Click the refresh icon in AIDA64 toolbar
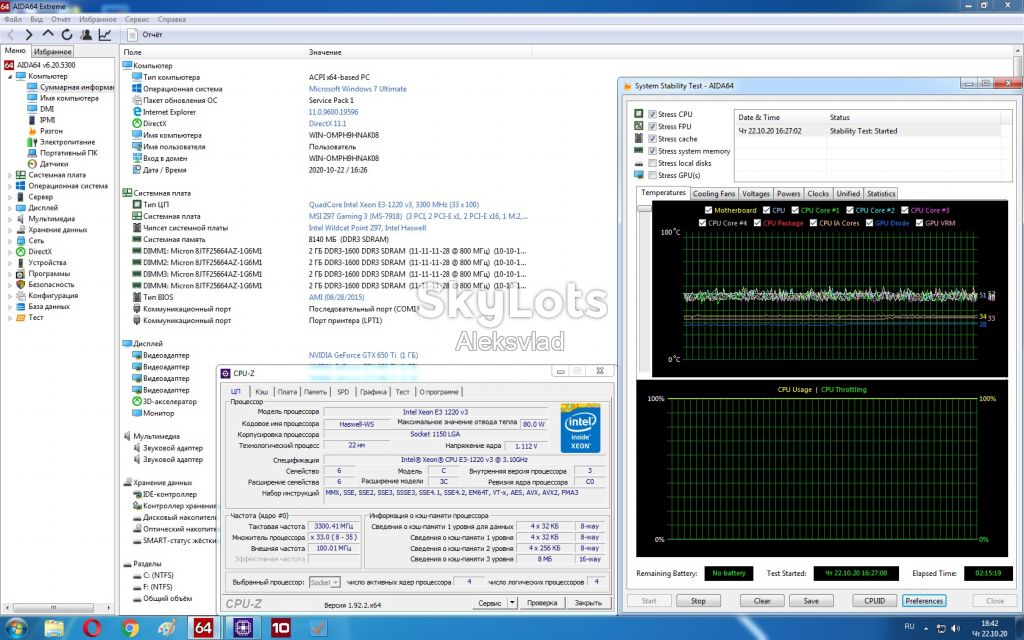1024x640 pixels. (67, 35)
